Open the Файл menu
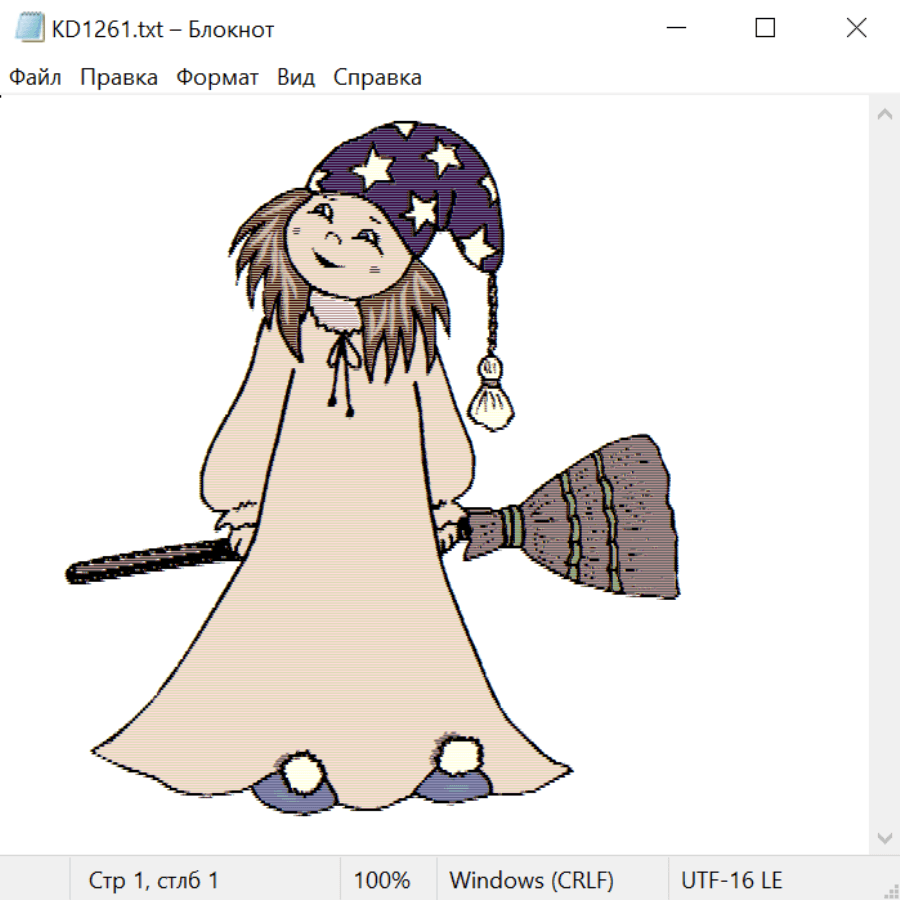The height and width of the screenshot is (900, 900). (36, 78)
